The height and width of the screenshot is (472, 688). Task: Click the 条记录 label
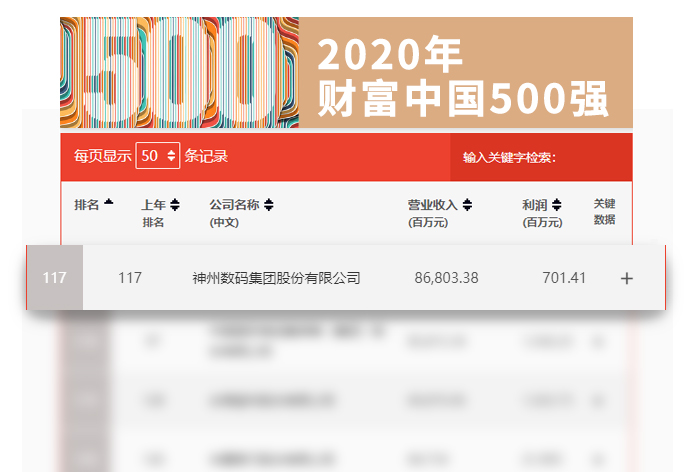point(206,156)
